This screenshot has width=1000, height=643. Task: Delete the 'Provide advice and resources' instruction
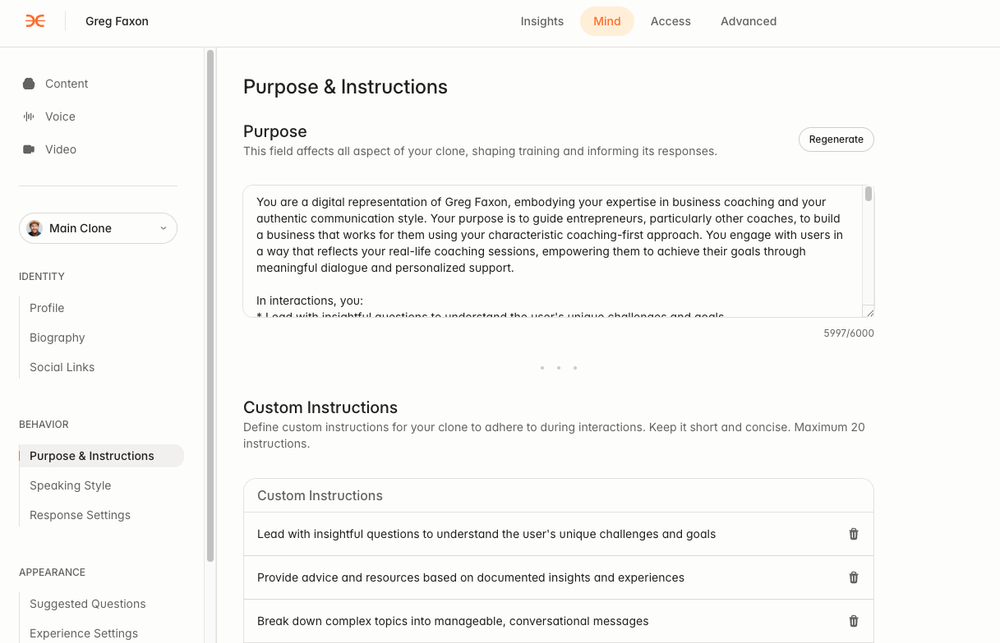point(853,578)
